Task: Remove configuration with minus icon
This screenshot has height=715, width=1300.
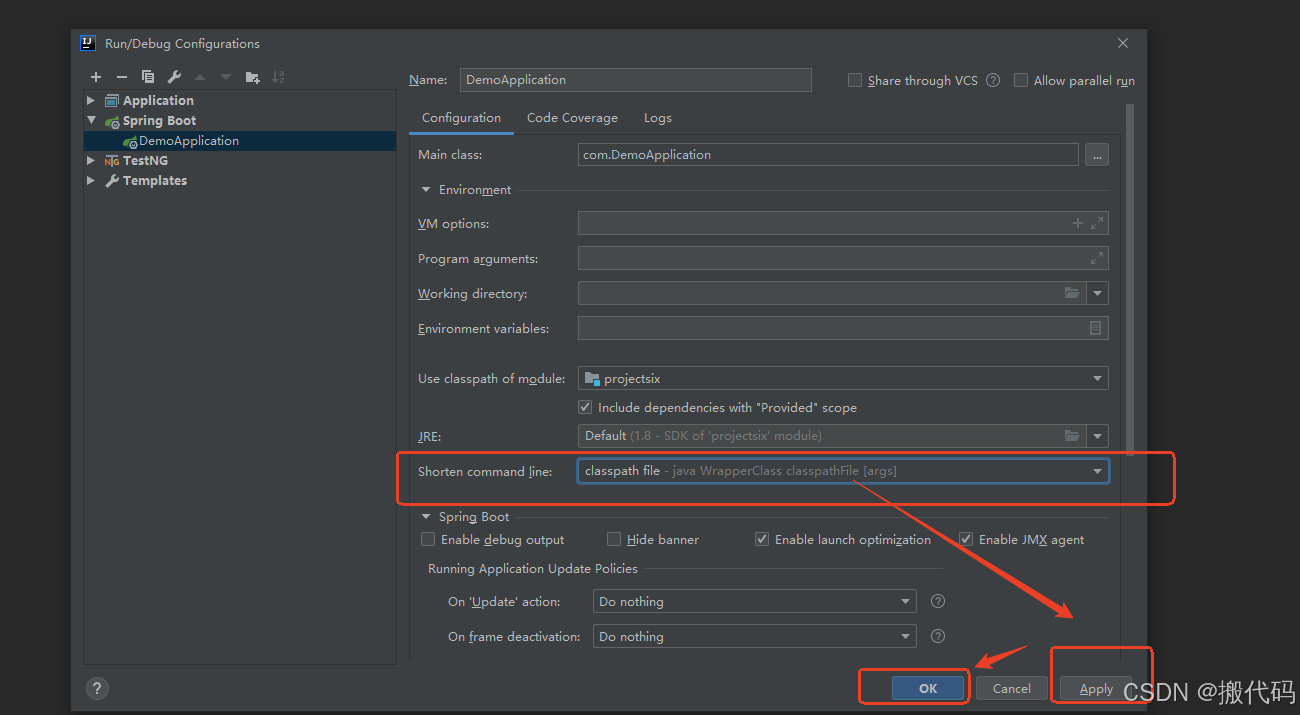Action: click(x=122, y=77)
